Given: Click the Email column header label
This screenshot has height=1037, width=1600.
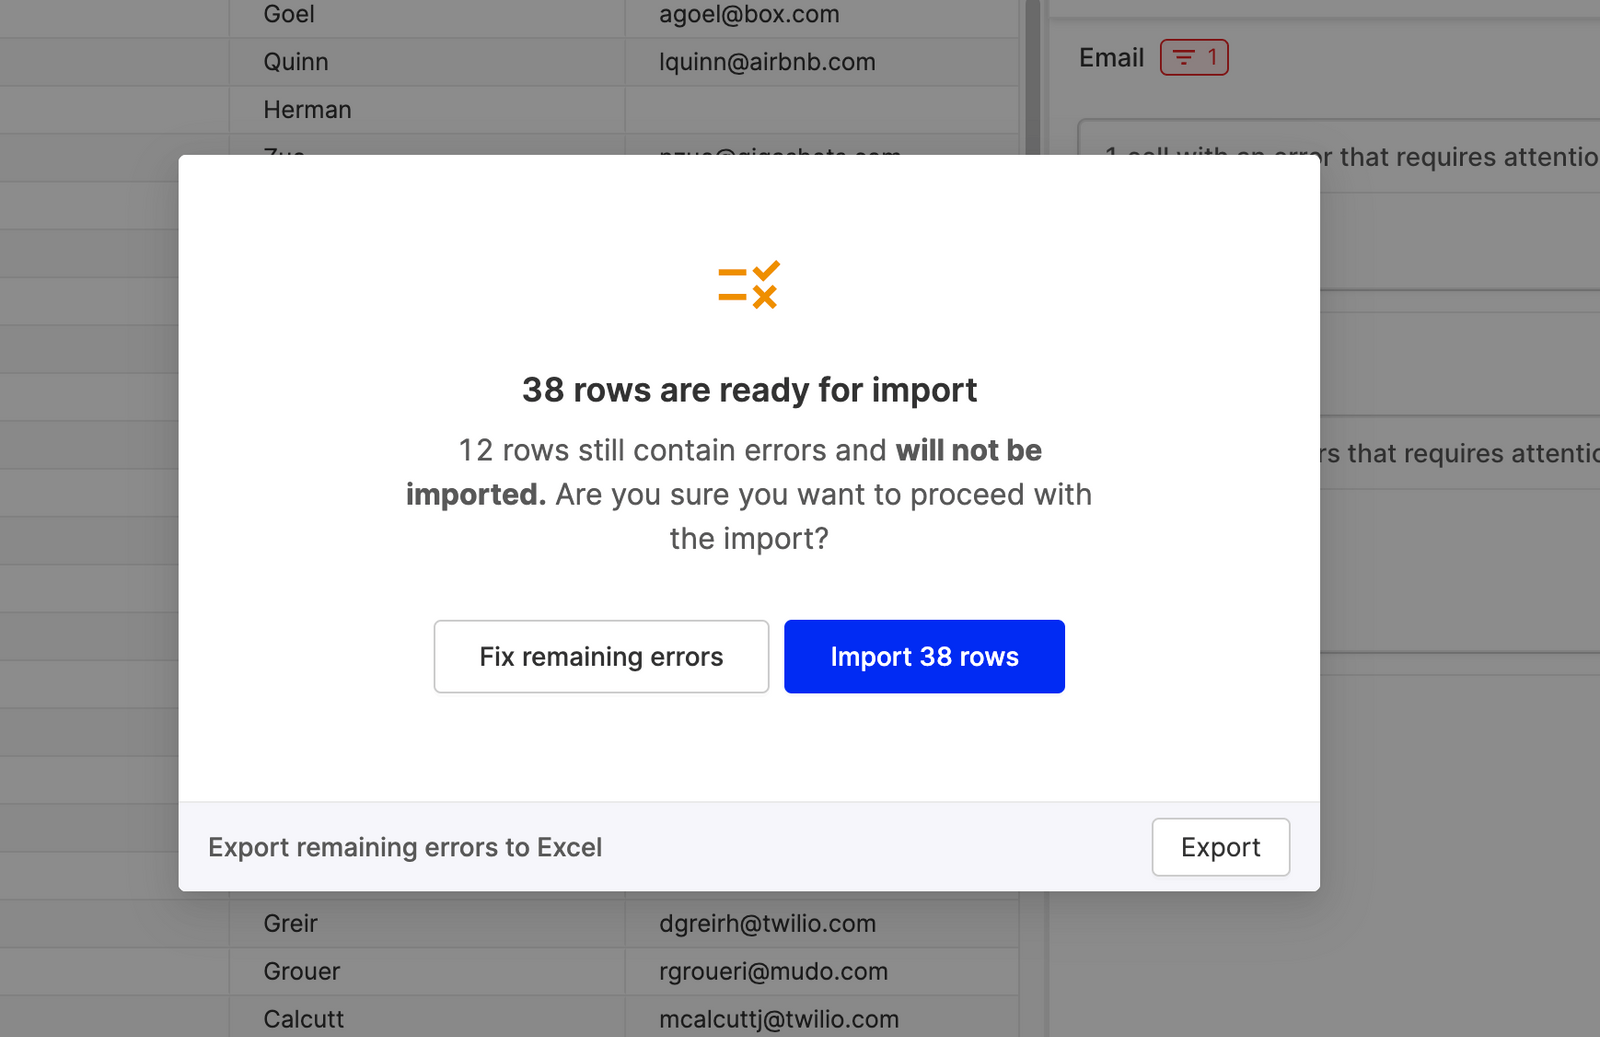Looking at the screenshot, I should 1111,57.
